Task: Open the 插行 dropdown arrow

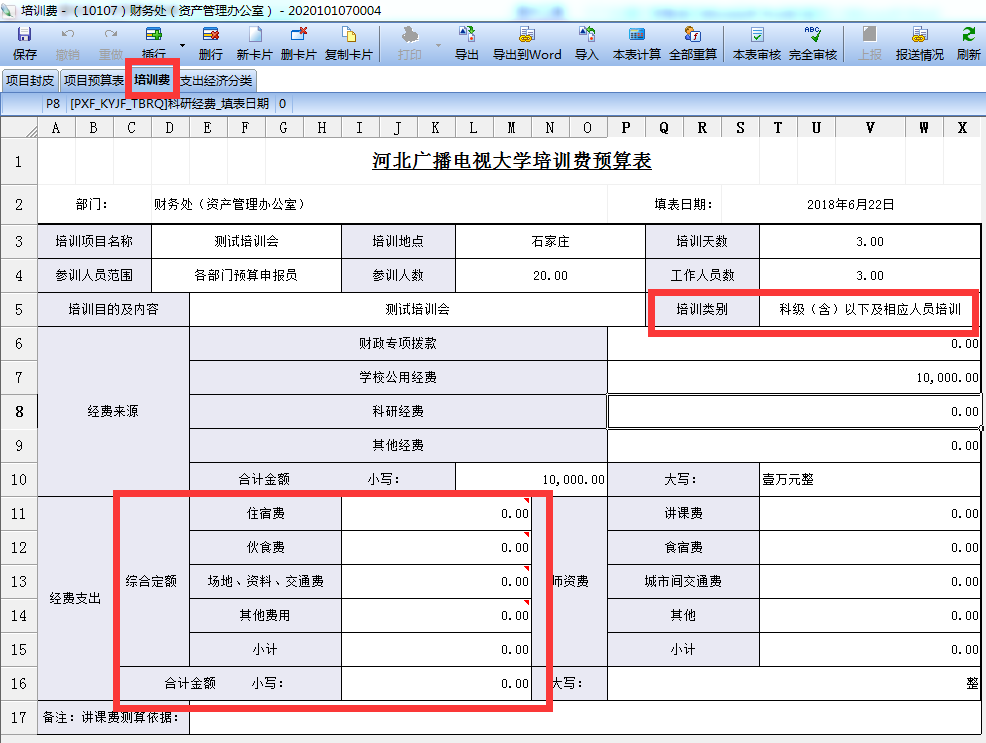Action: (x=182, y=45)
